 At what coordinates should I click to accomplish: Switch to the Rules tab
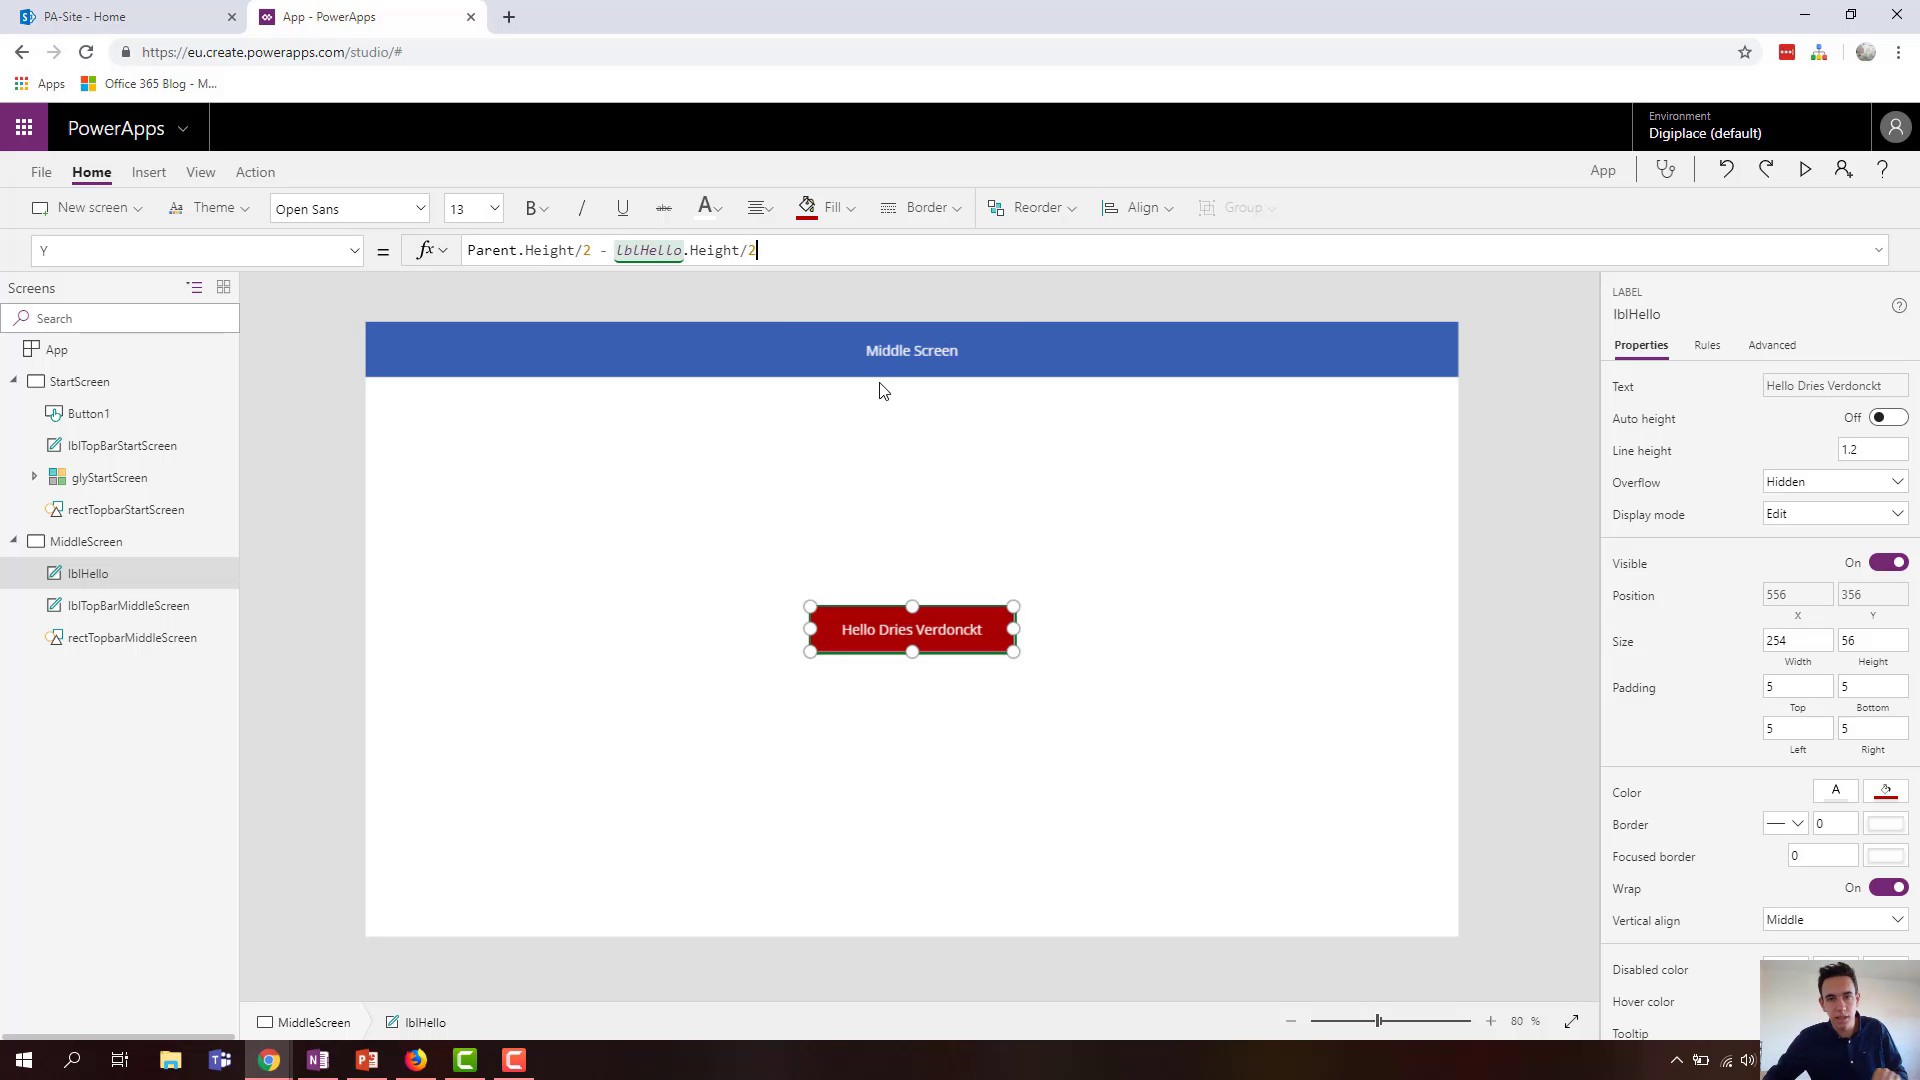1707,345
